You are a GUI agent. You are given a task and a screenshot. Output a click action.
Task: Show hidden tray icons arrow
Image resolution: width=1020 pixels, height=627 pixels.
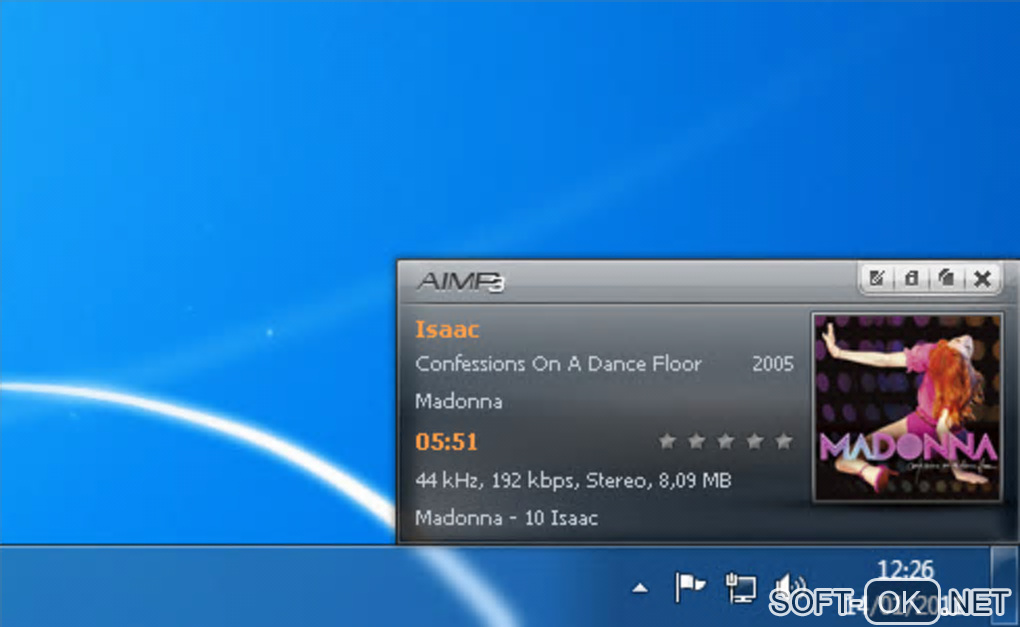(x=640, y=588)
